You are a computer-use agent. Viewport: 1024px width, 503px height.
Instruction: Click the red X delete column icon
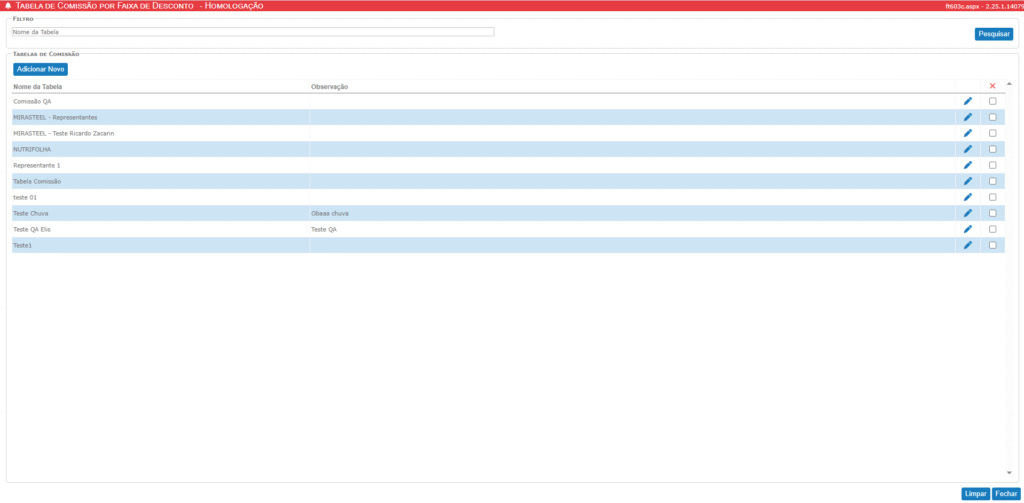coord(992,86)
